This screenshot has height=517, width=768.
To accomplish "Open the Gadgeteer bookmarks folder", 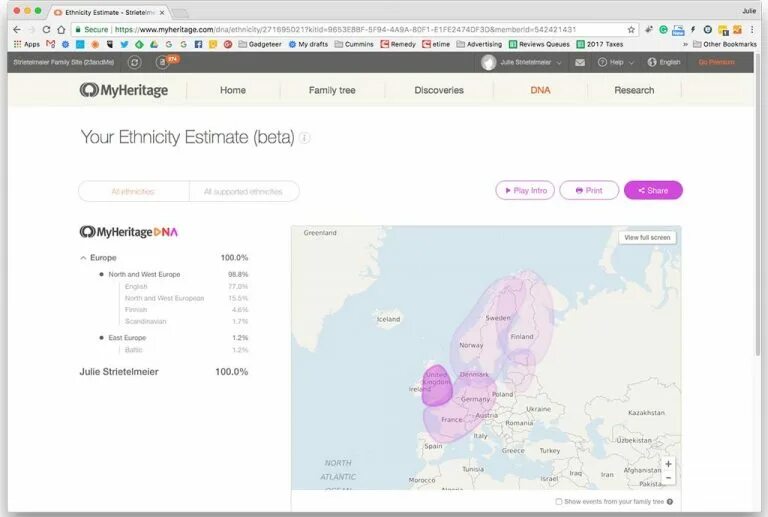I will click(260, 44).
